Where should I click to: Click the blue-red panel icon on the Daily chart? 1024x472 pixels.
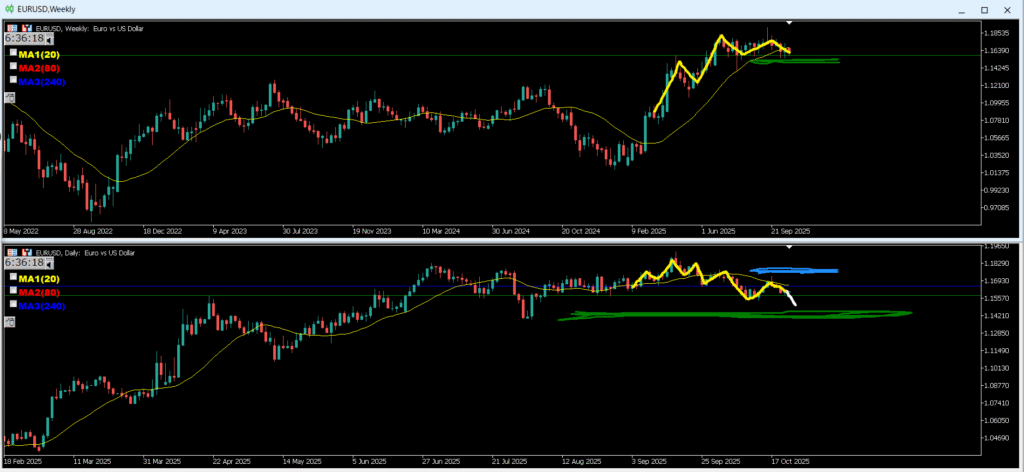[x=26, y=252]
